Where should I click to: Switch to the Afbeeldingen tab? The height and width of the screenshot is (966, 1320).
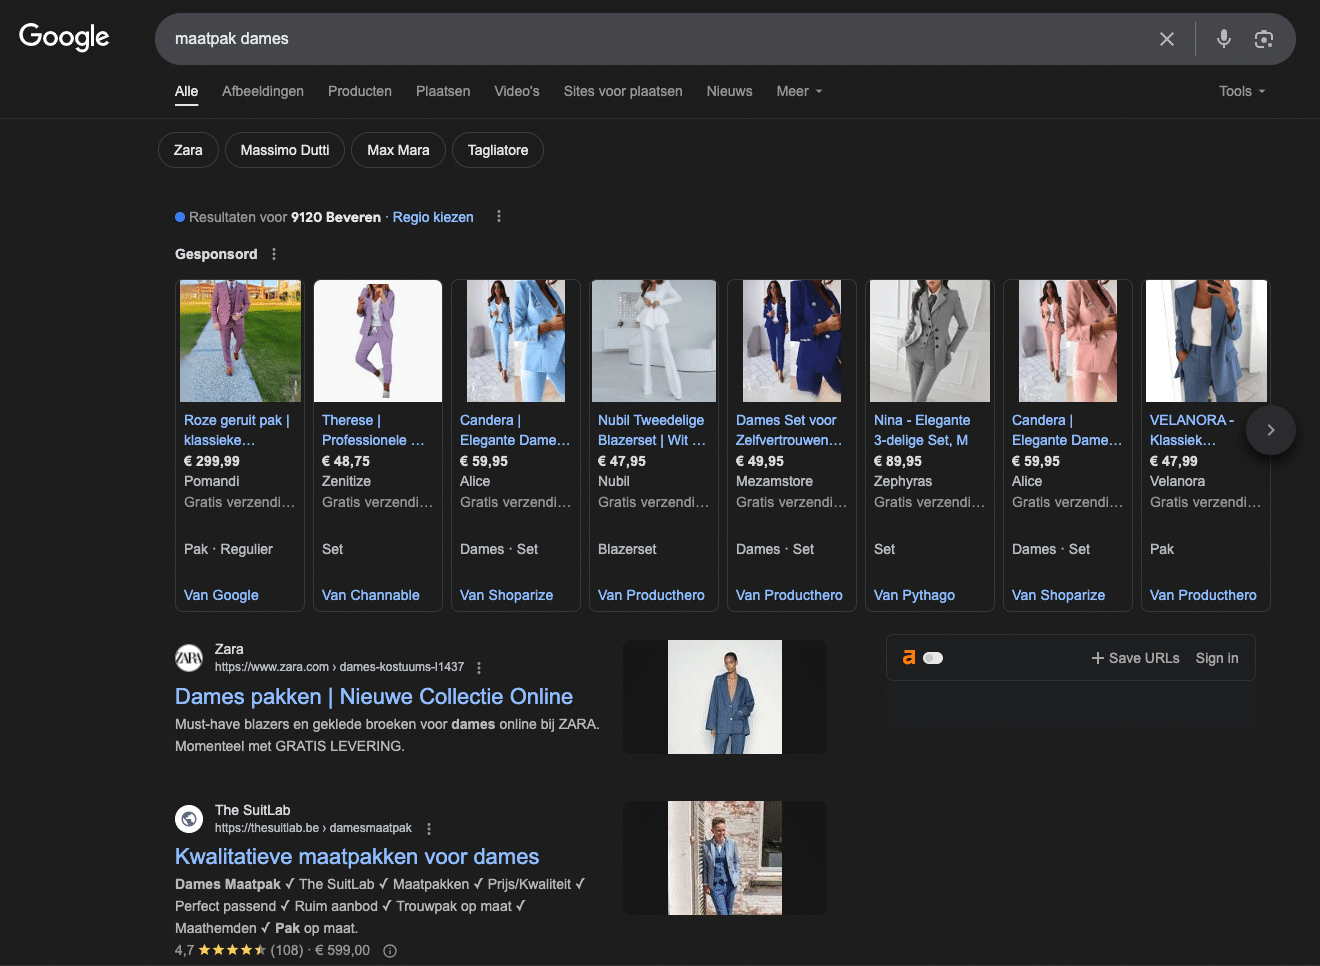click(x=263, y=91)
